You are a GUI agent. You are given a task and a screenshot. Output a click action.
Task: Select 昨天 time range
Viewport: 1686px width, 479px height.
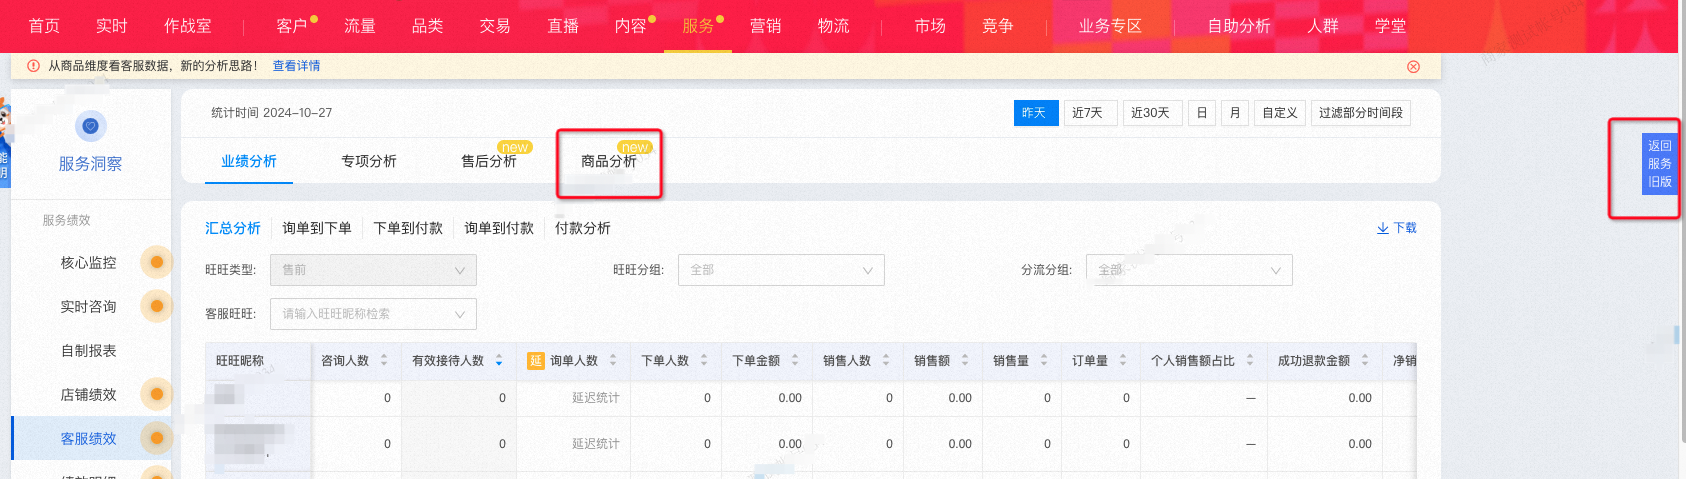[1036, 113]
